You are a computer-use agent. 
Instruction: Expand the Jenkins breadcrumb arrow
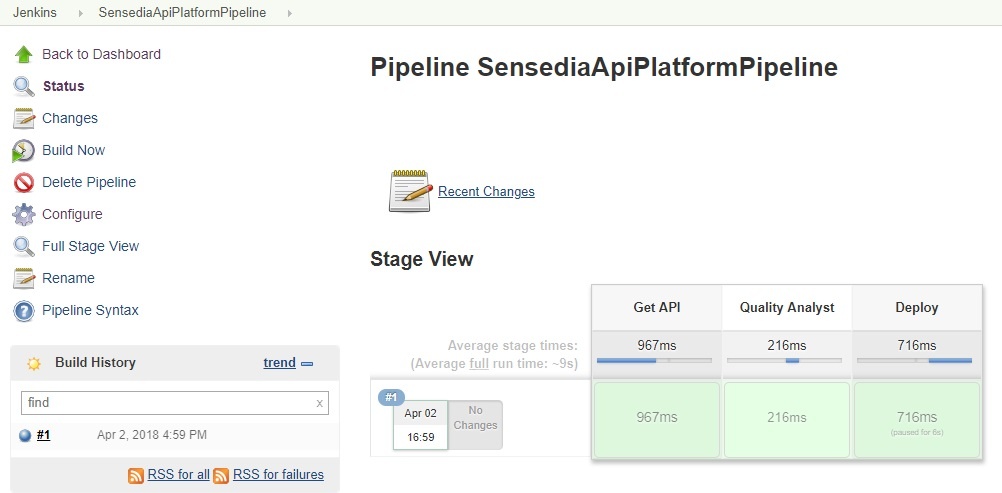point(80,13)
